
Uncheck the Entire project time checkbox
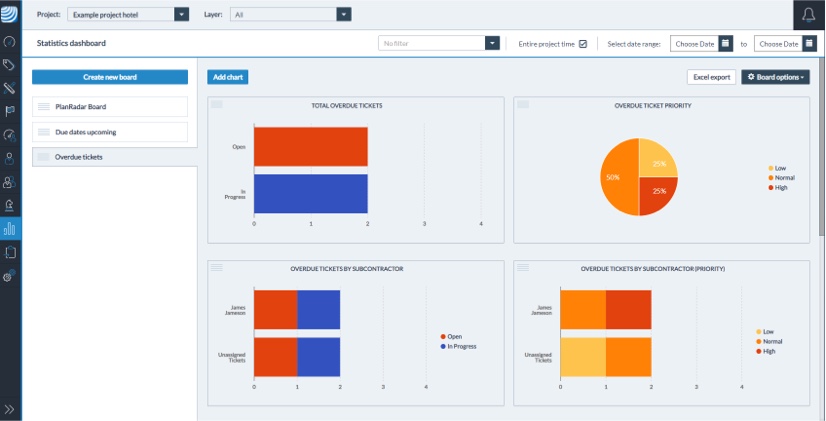tap(583, 44)
